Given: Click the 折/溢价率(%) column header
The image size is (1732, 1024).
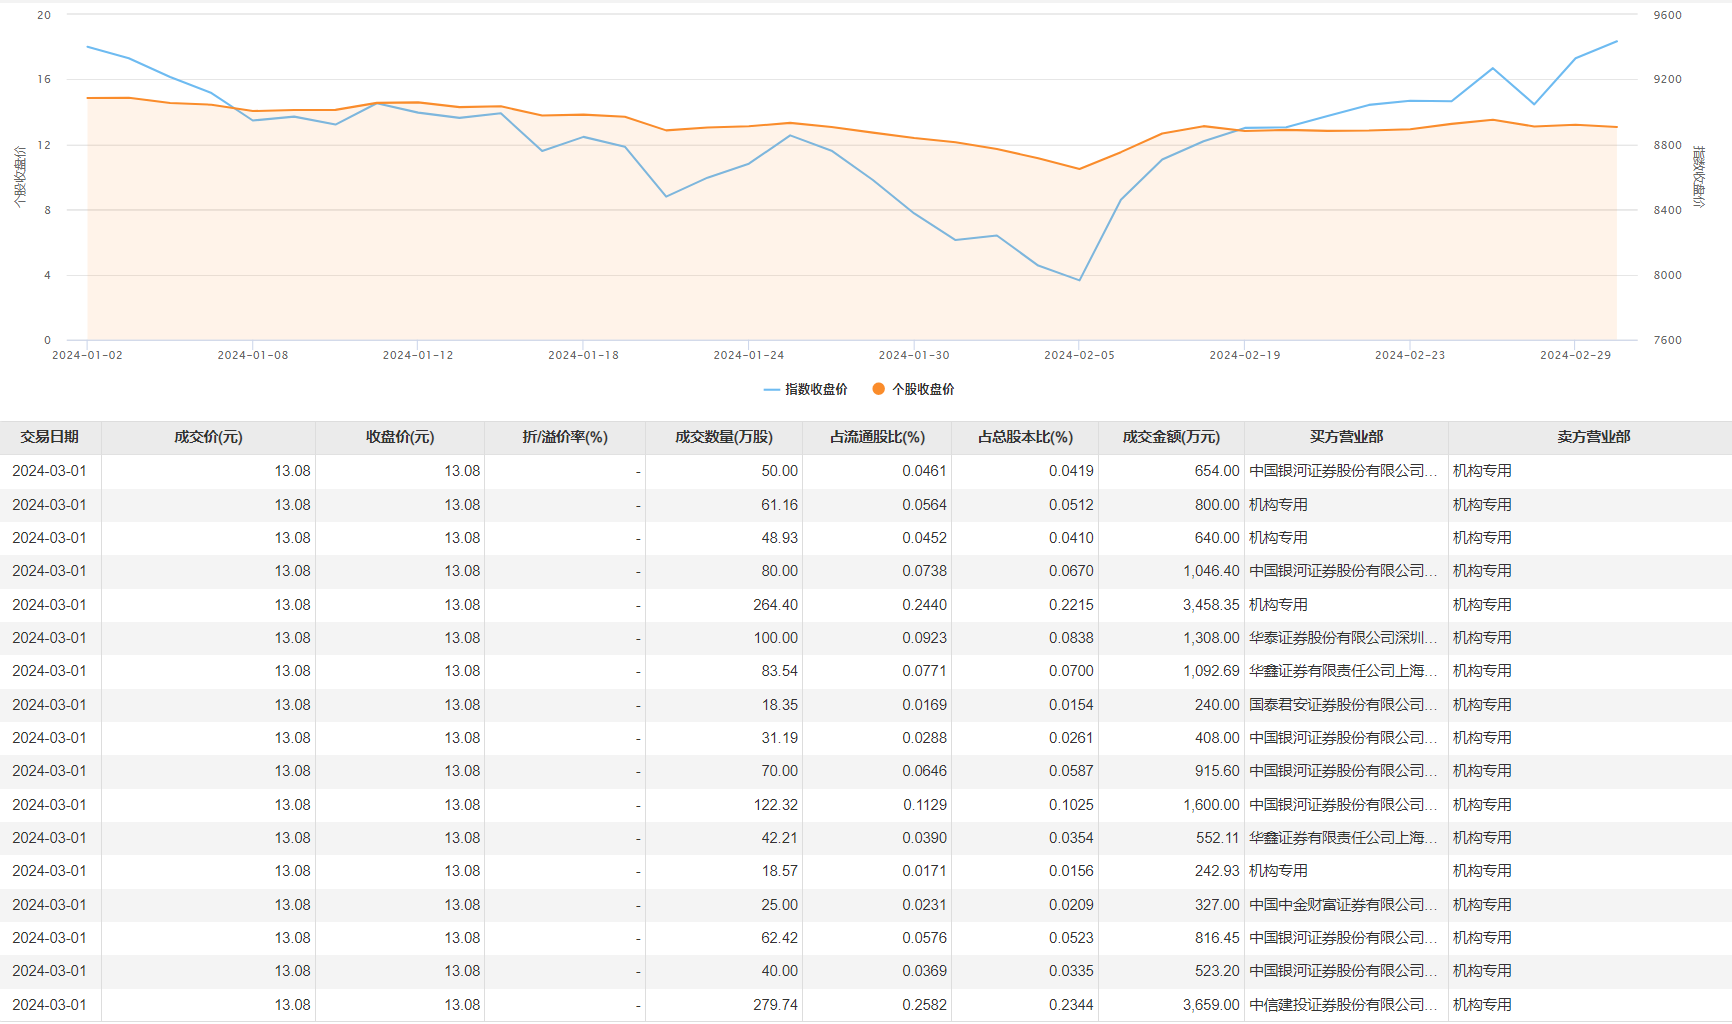Looking at the screenshot, I should click(x=565, y=437).
